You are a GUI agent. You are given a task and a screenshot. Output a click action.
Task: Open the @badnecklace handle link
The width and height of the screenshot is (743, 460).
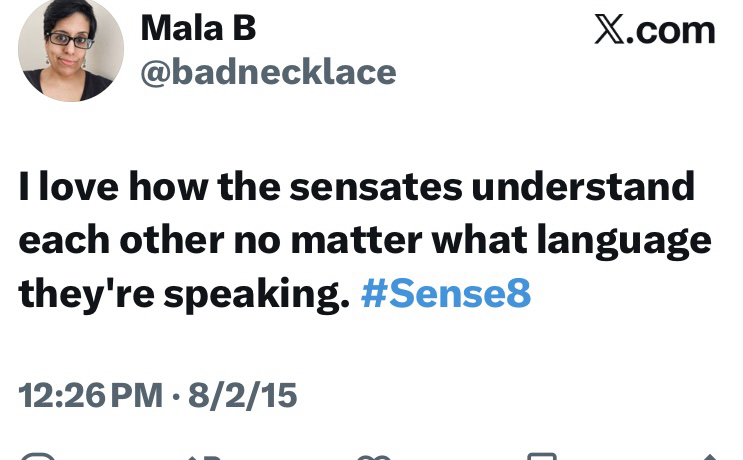click(268, 72)
